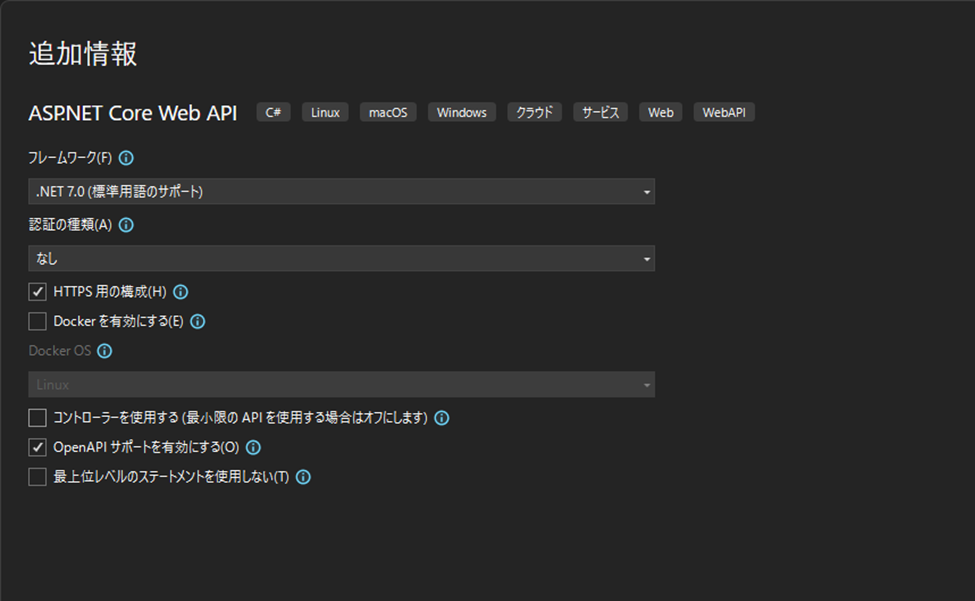The height and width of the screenshot is (601, 975).
Task: Click the info icon beside Docker を有効にする(E)
Action: [x=198, y=321]
